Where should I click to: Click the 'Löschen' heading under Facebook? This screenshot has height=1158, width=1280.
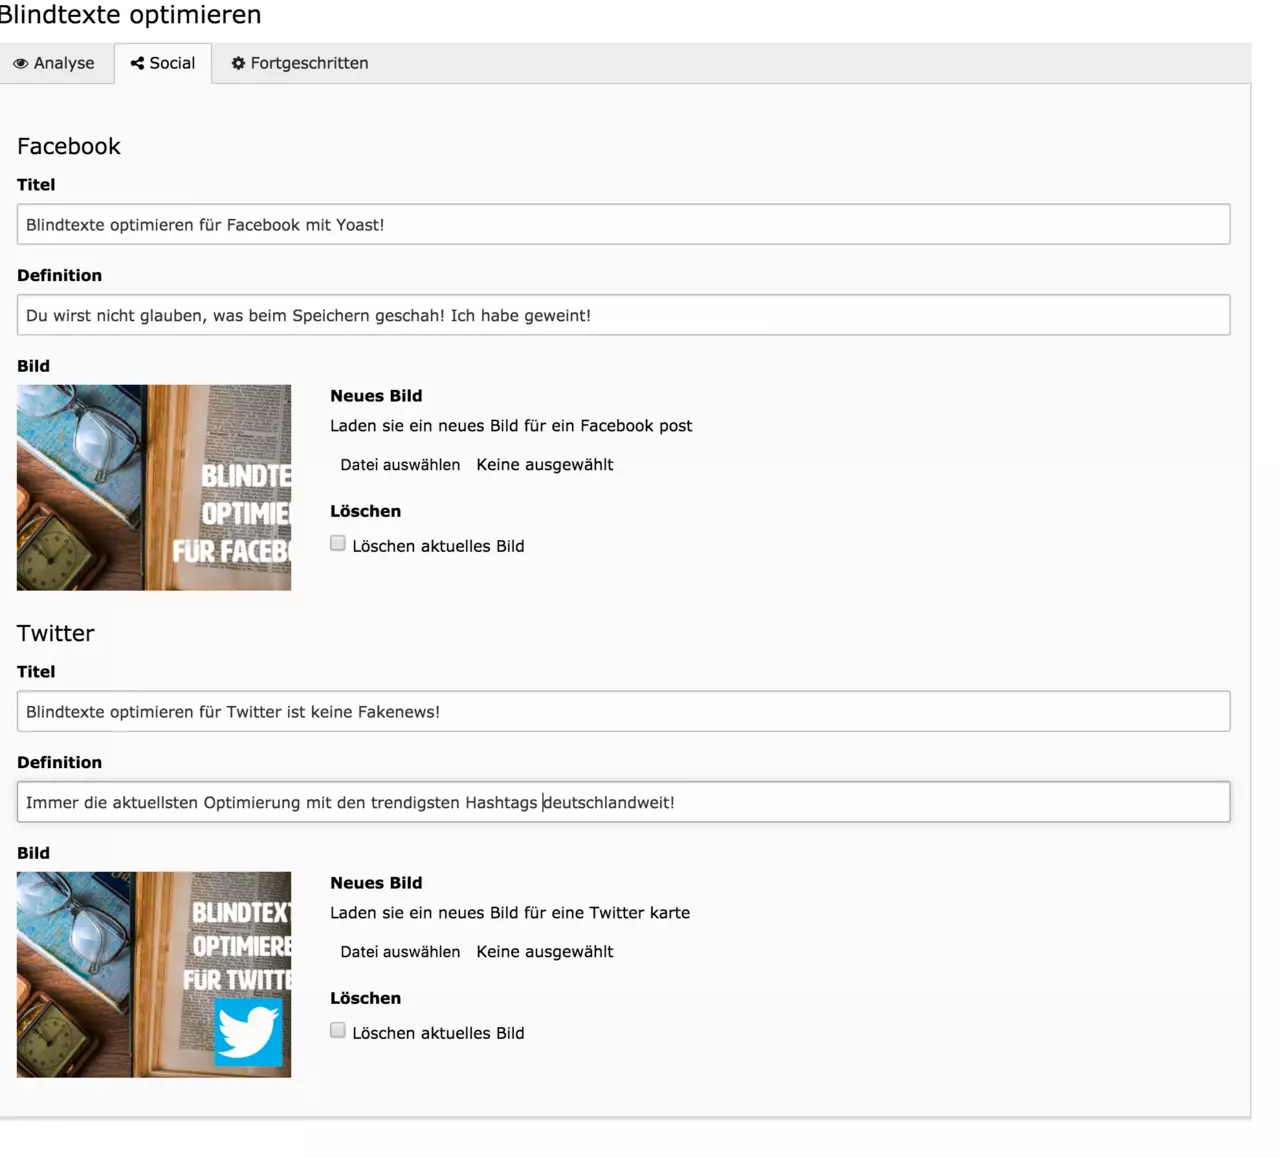(365, 511)
